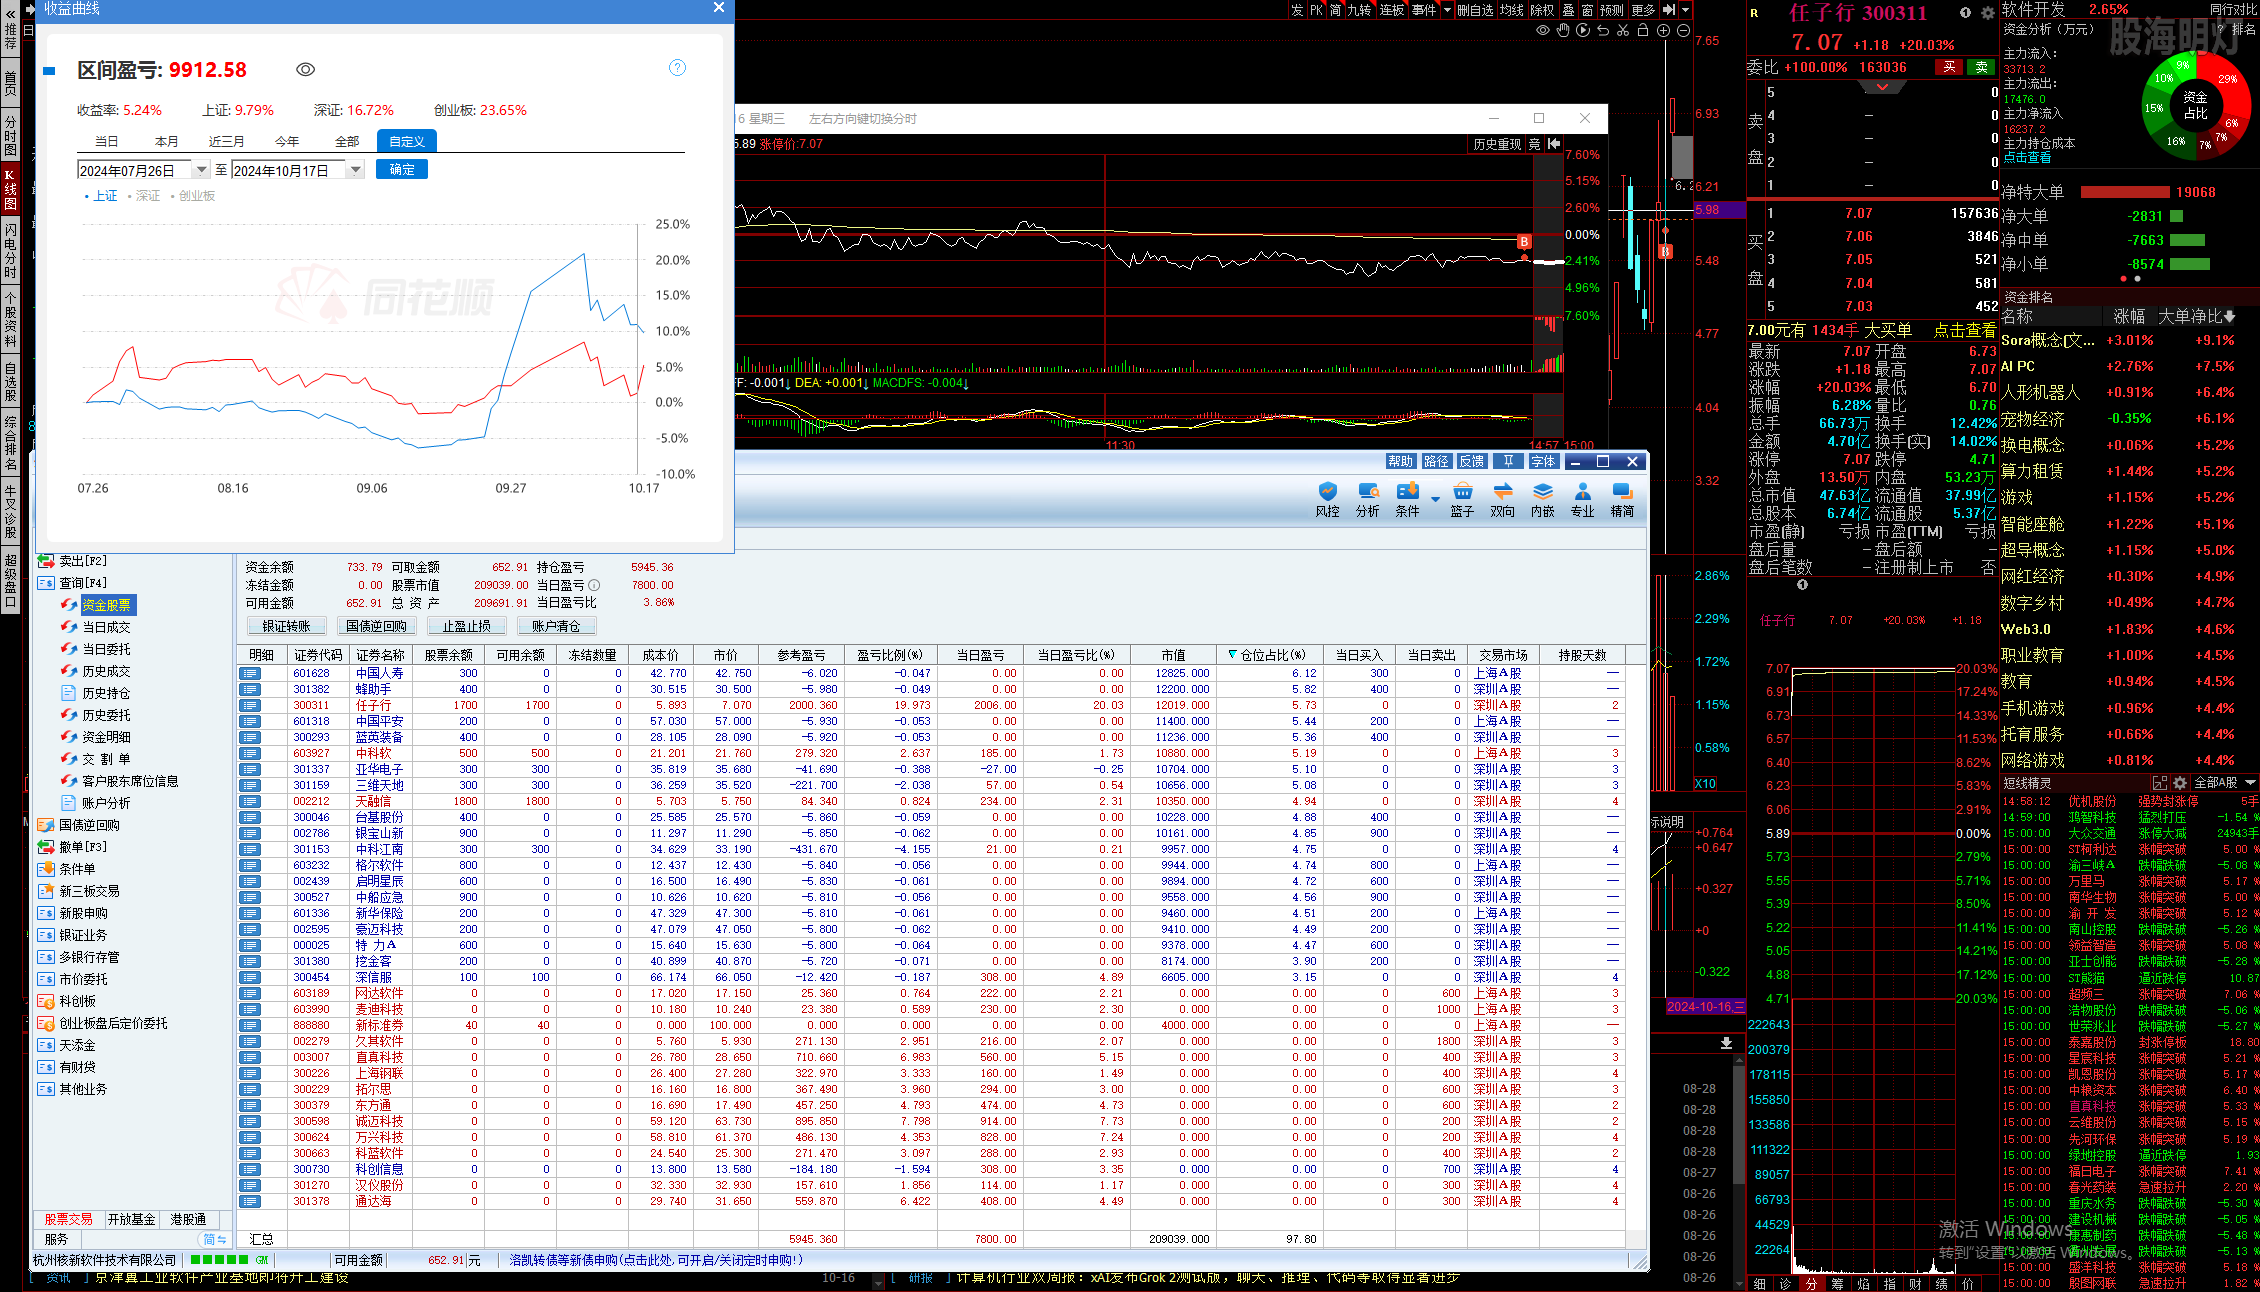Click the scissors cut tool on chart toolbar
The image size is (2260, 1292).
(x=1623, y=30)
